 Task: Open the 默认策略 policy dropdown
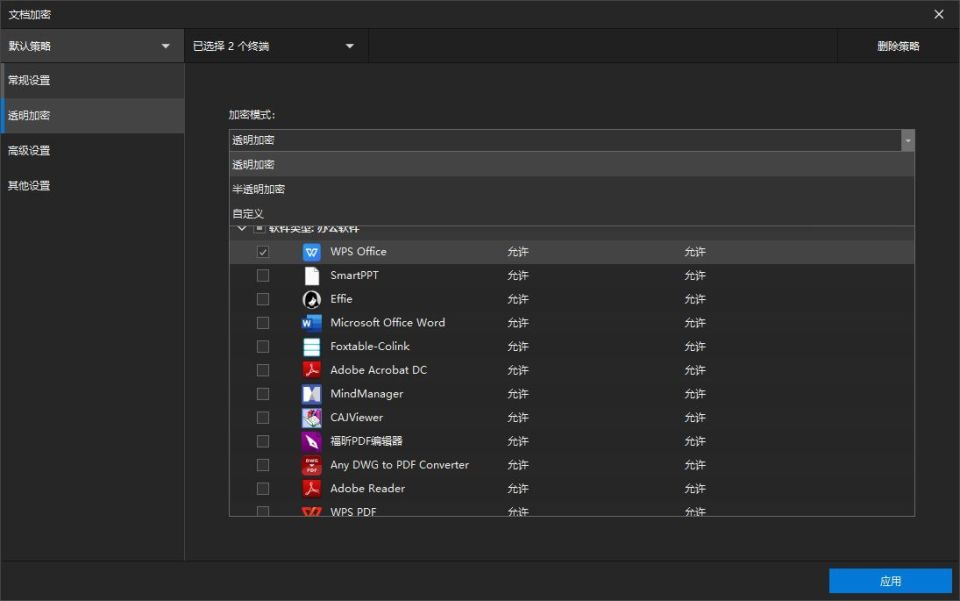[92, 46]
